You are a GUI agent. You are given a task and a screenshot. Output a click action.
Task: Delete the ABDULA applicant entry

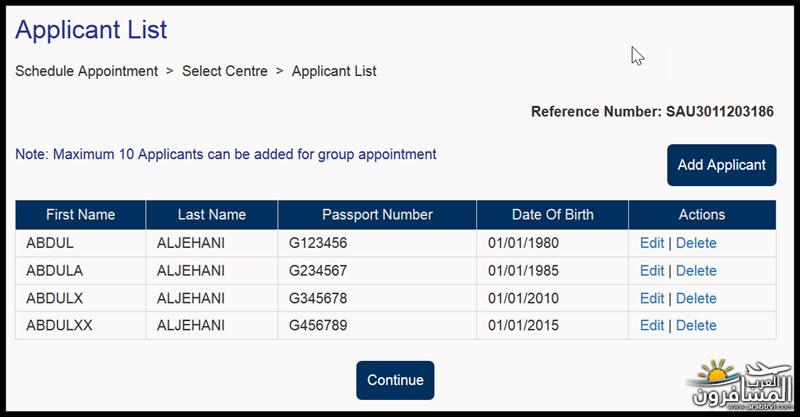coord(696,271)
